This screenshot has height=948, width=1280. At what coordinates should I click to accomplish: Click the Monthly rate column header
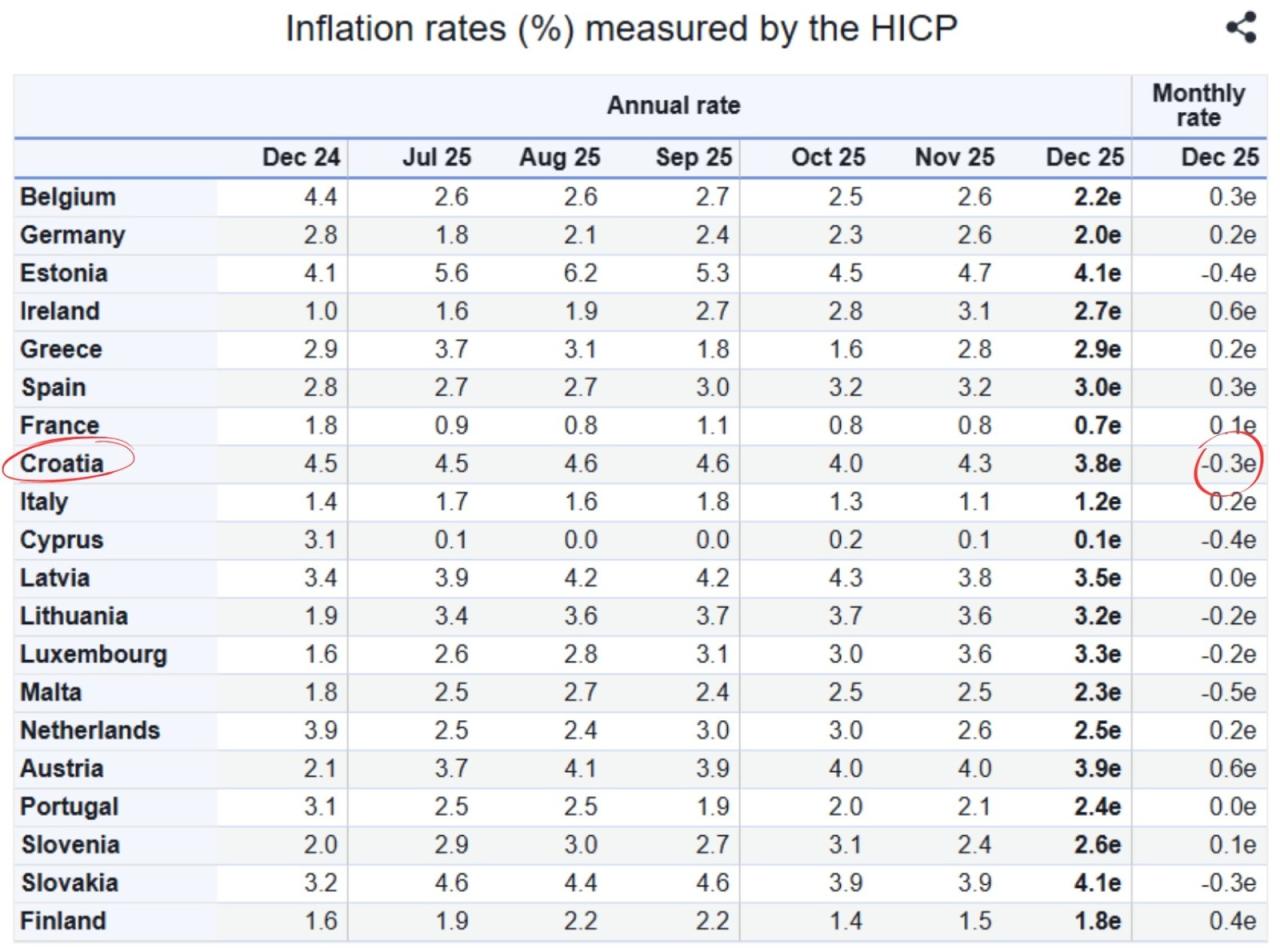[x=1198, y=105]
